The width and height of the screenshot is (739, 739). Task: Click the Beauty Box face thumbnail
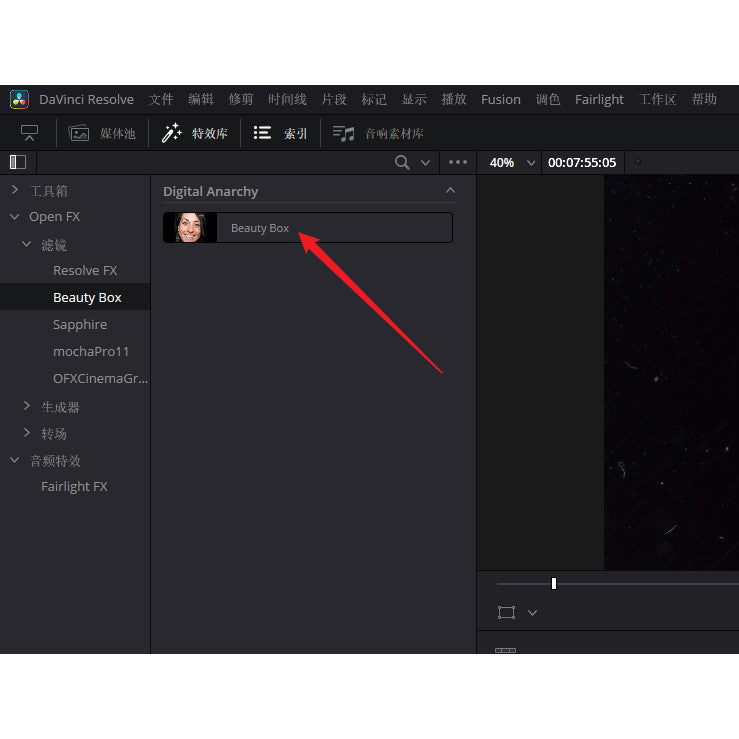point(190,228)
